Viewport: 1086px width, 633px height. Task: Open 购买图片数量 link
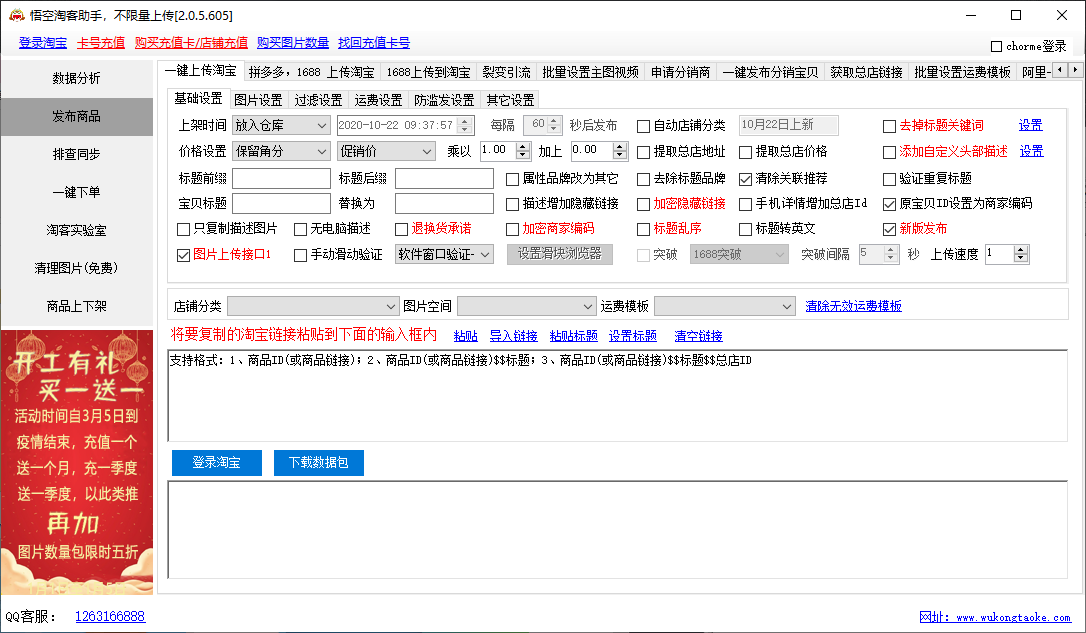(293, 43)
